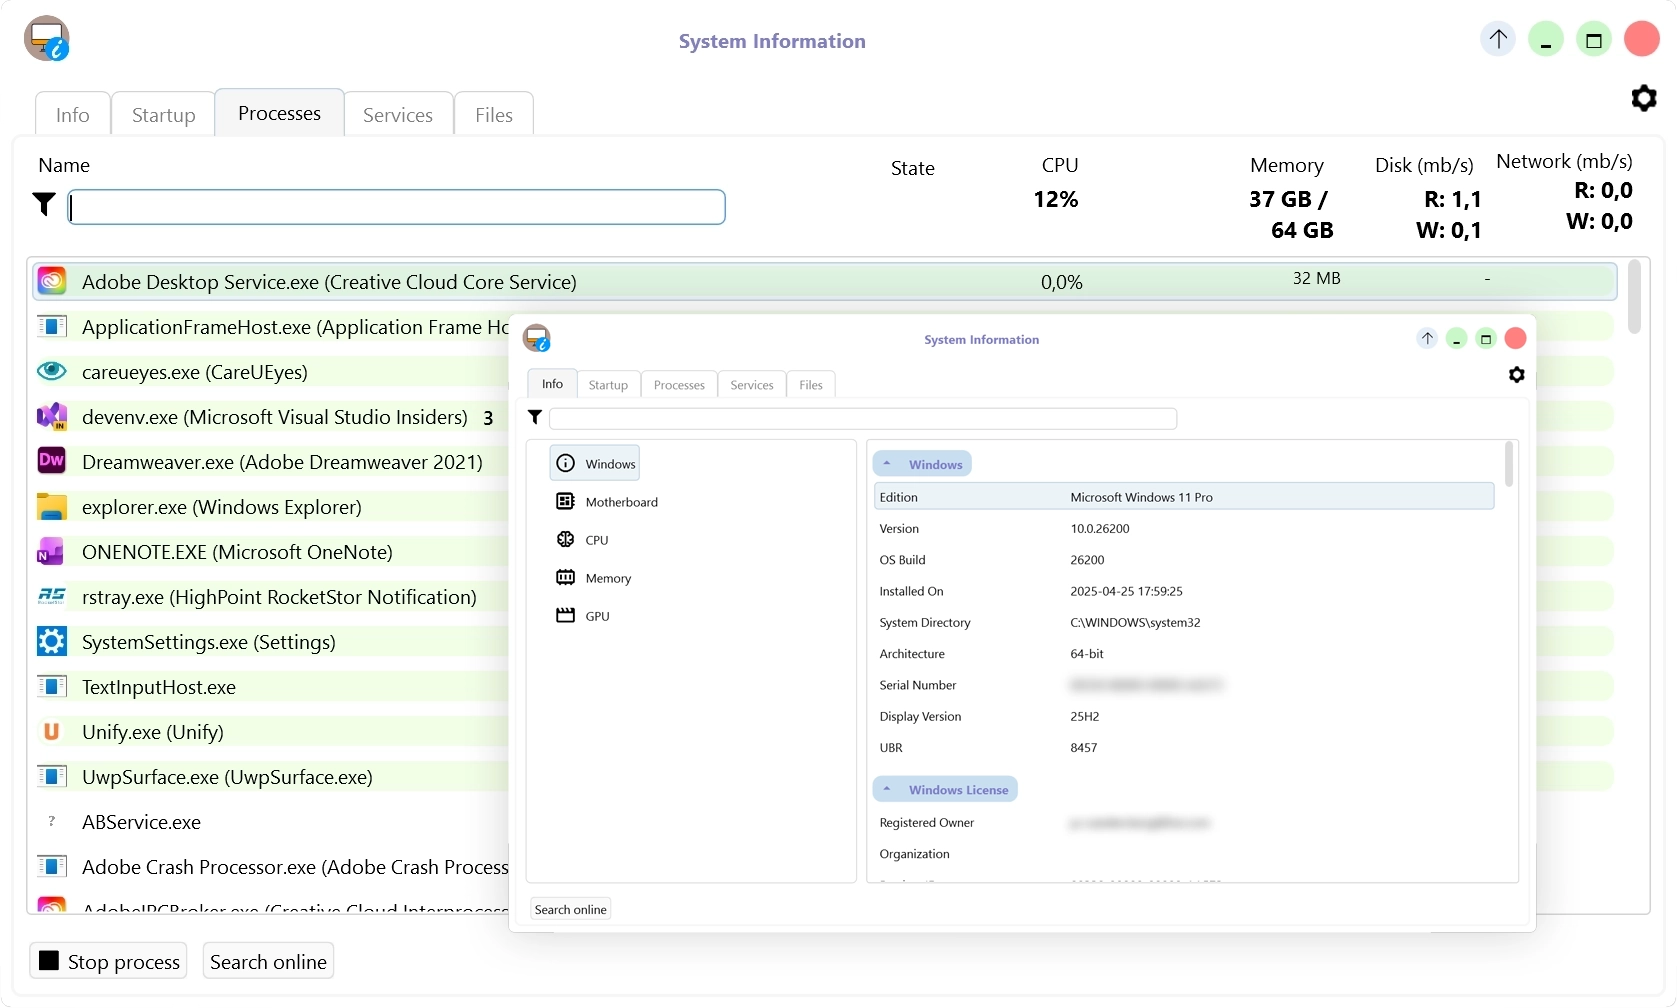
Task: Click Search online in the inner window
Action: [x=570, y=909]
